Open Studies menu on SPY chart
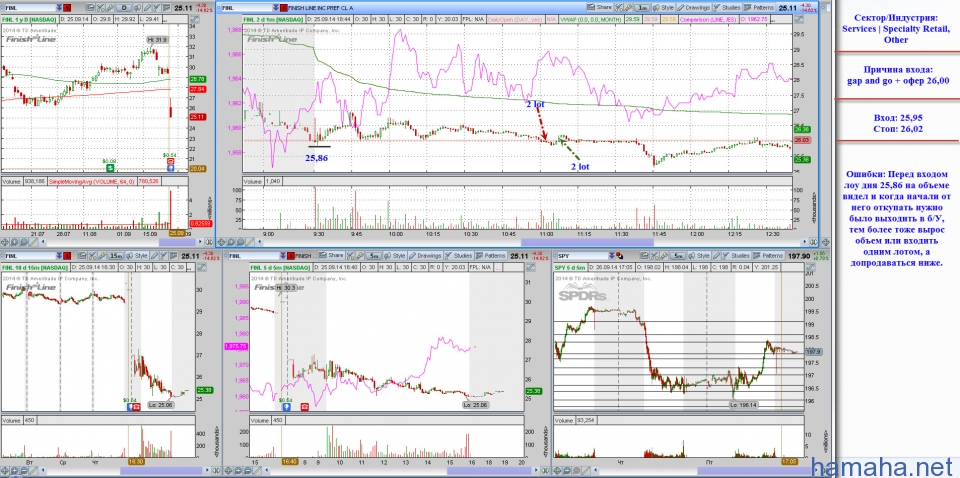 point(736,256)
